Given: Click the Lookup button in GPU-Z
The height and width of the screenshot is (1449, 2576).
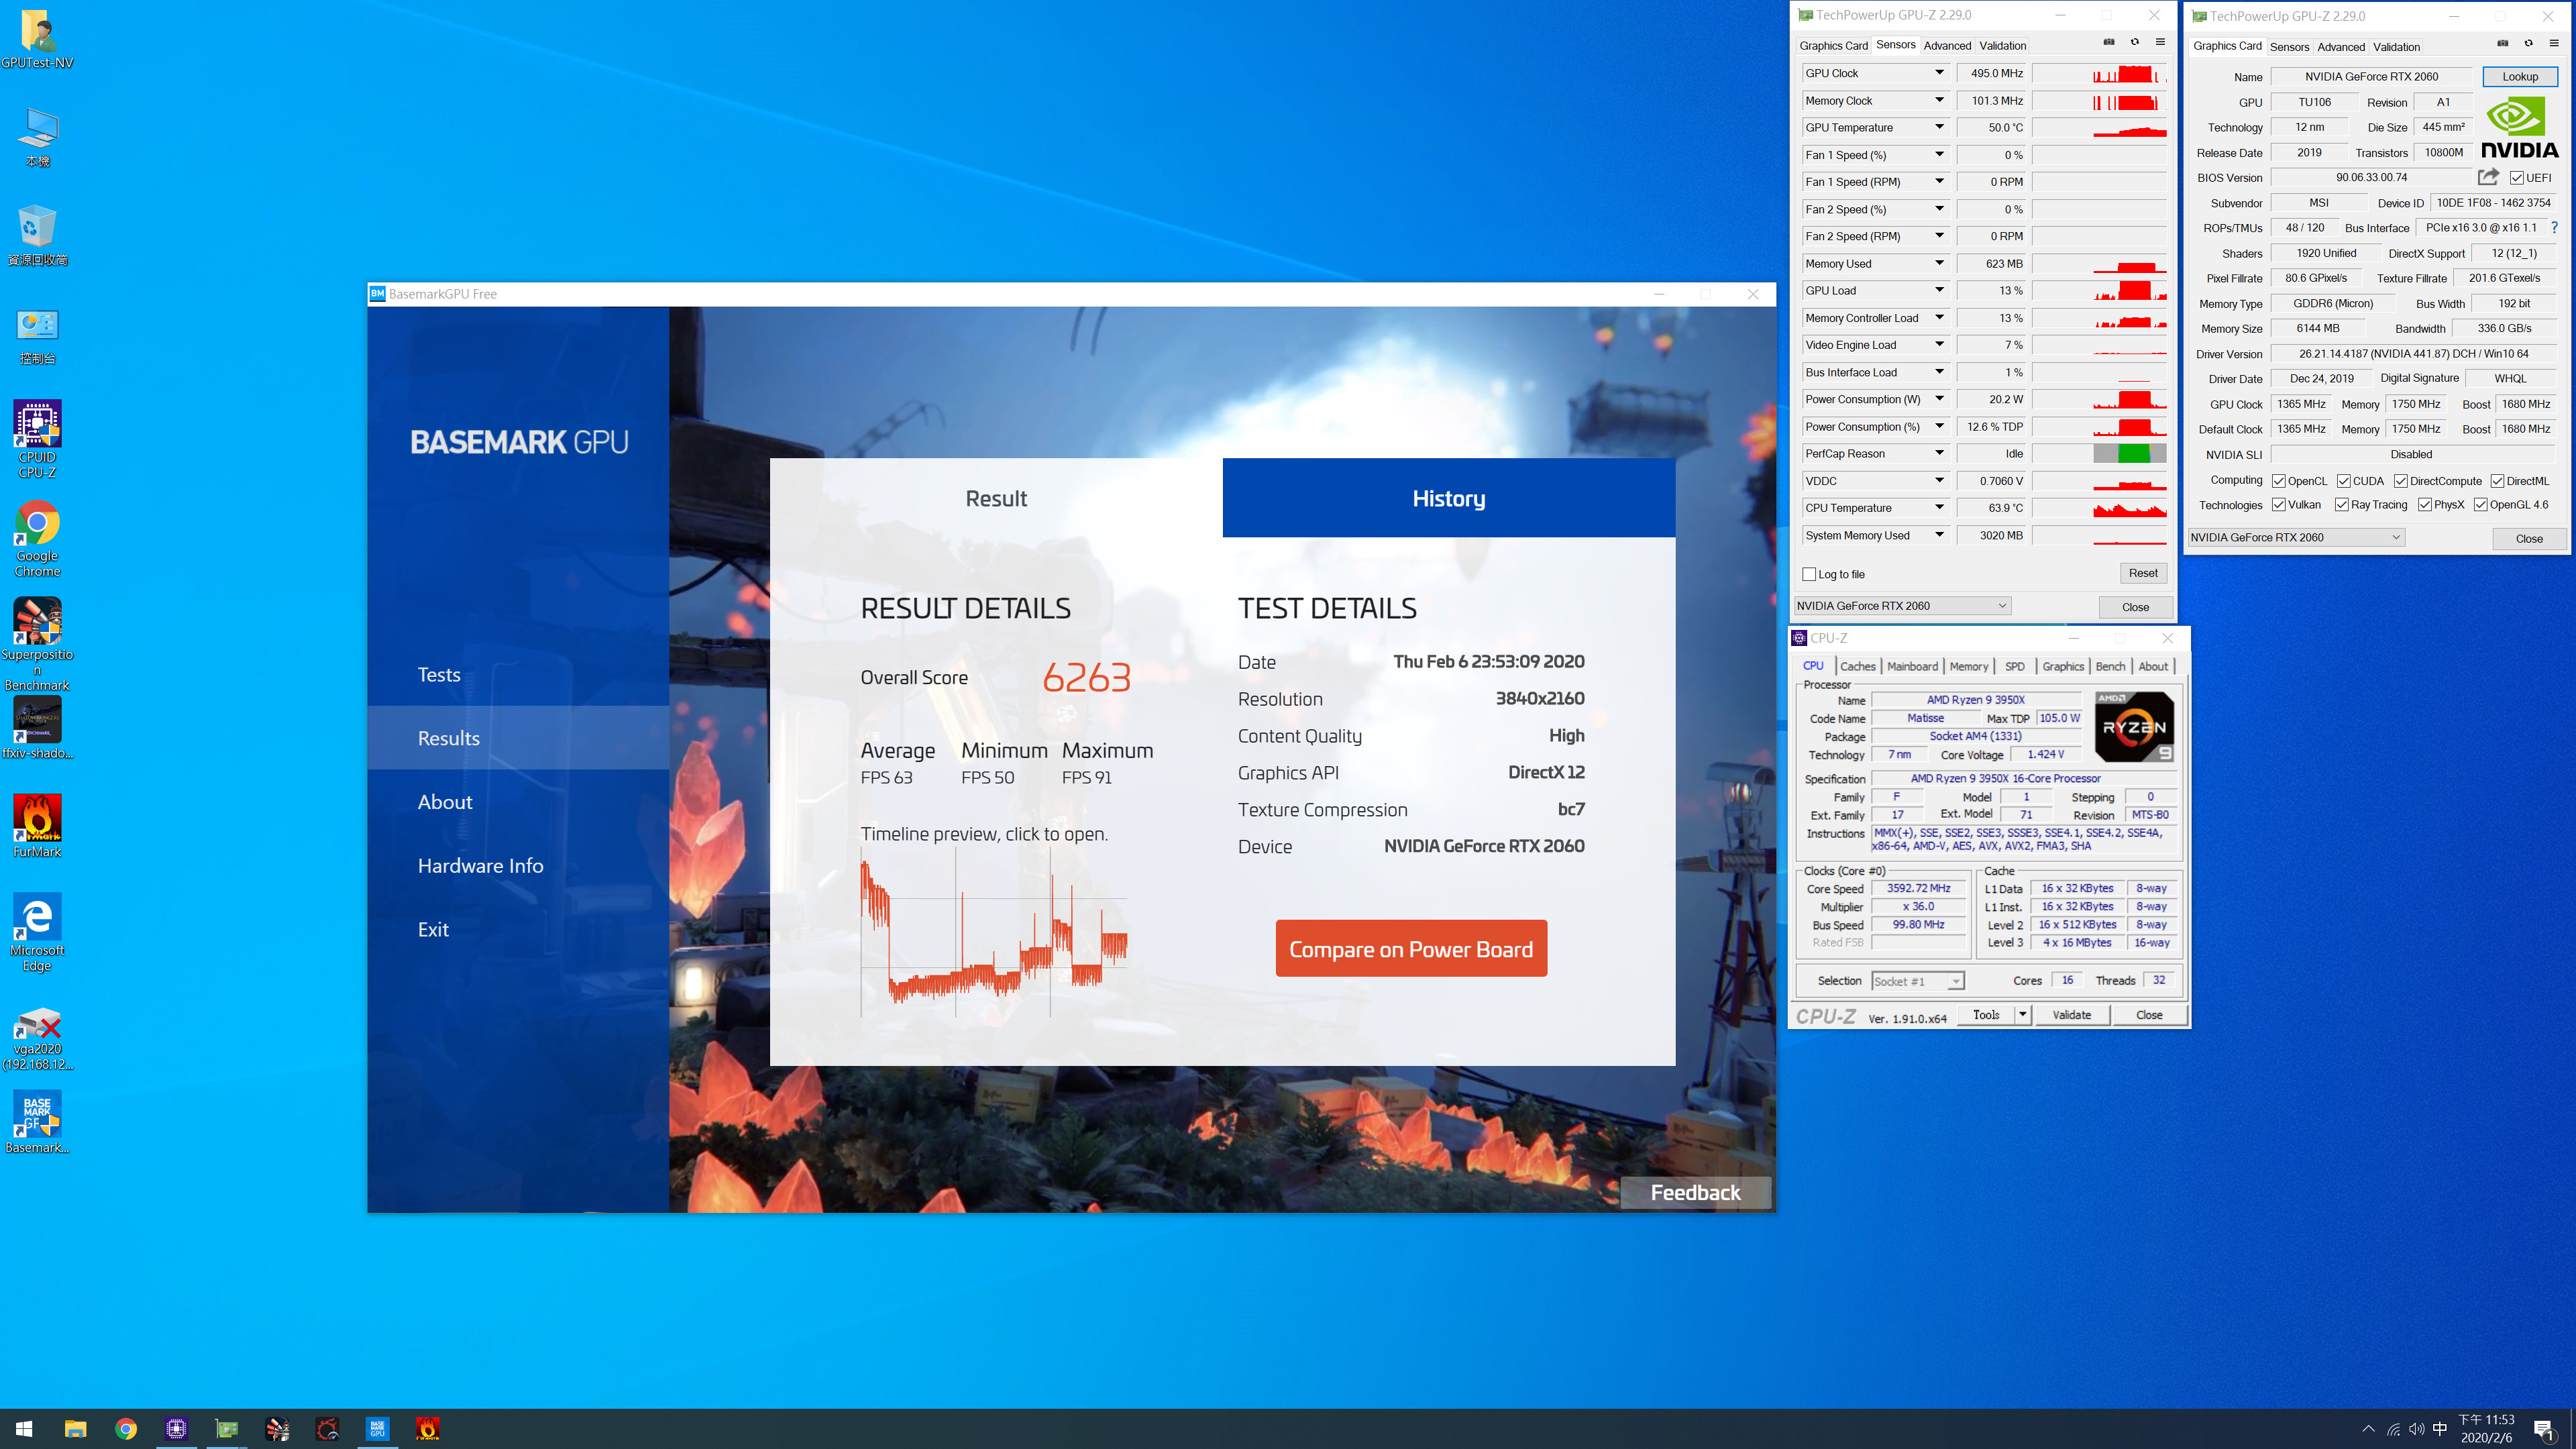Looking at the screenshot, I should click(2519, 76).
